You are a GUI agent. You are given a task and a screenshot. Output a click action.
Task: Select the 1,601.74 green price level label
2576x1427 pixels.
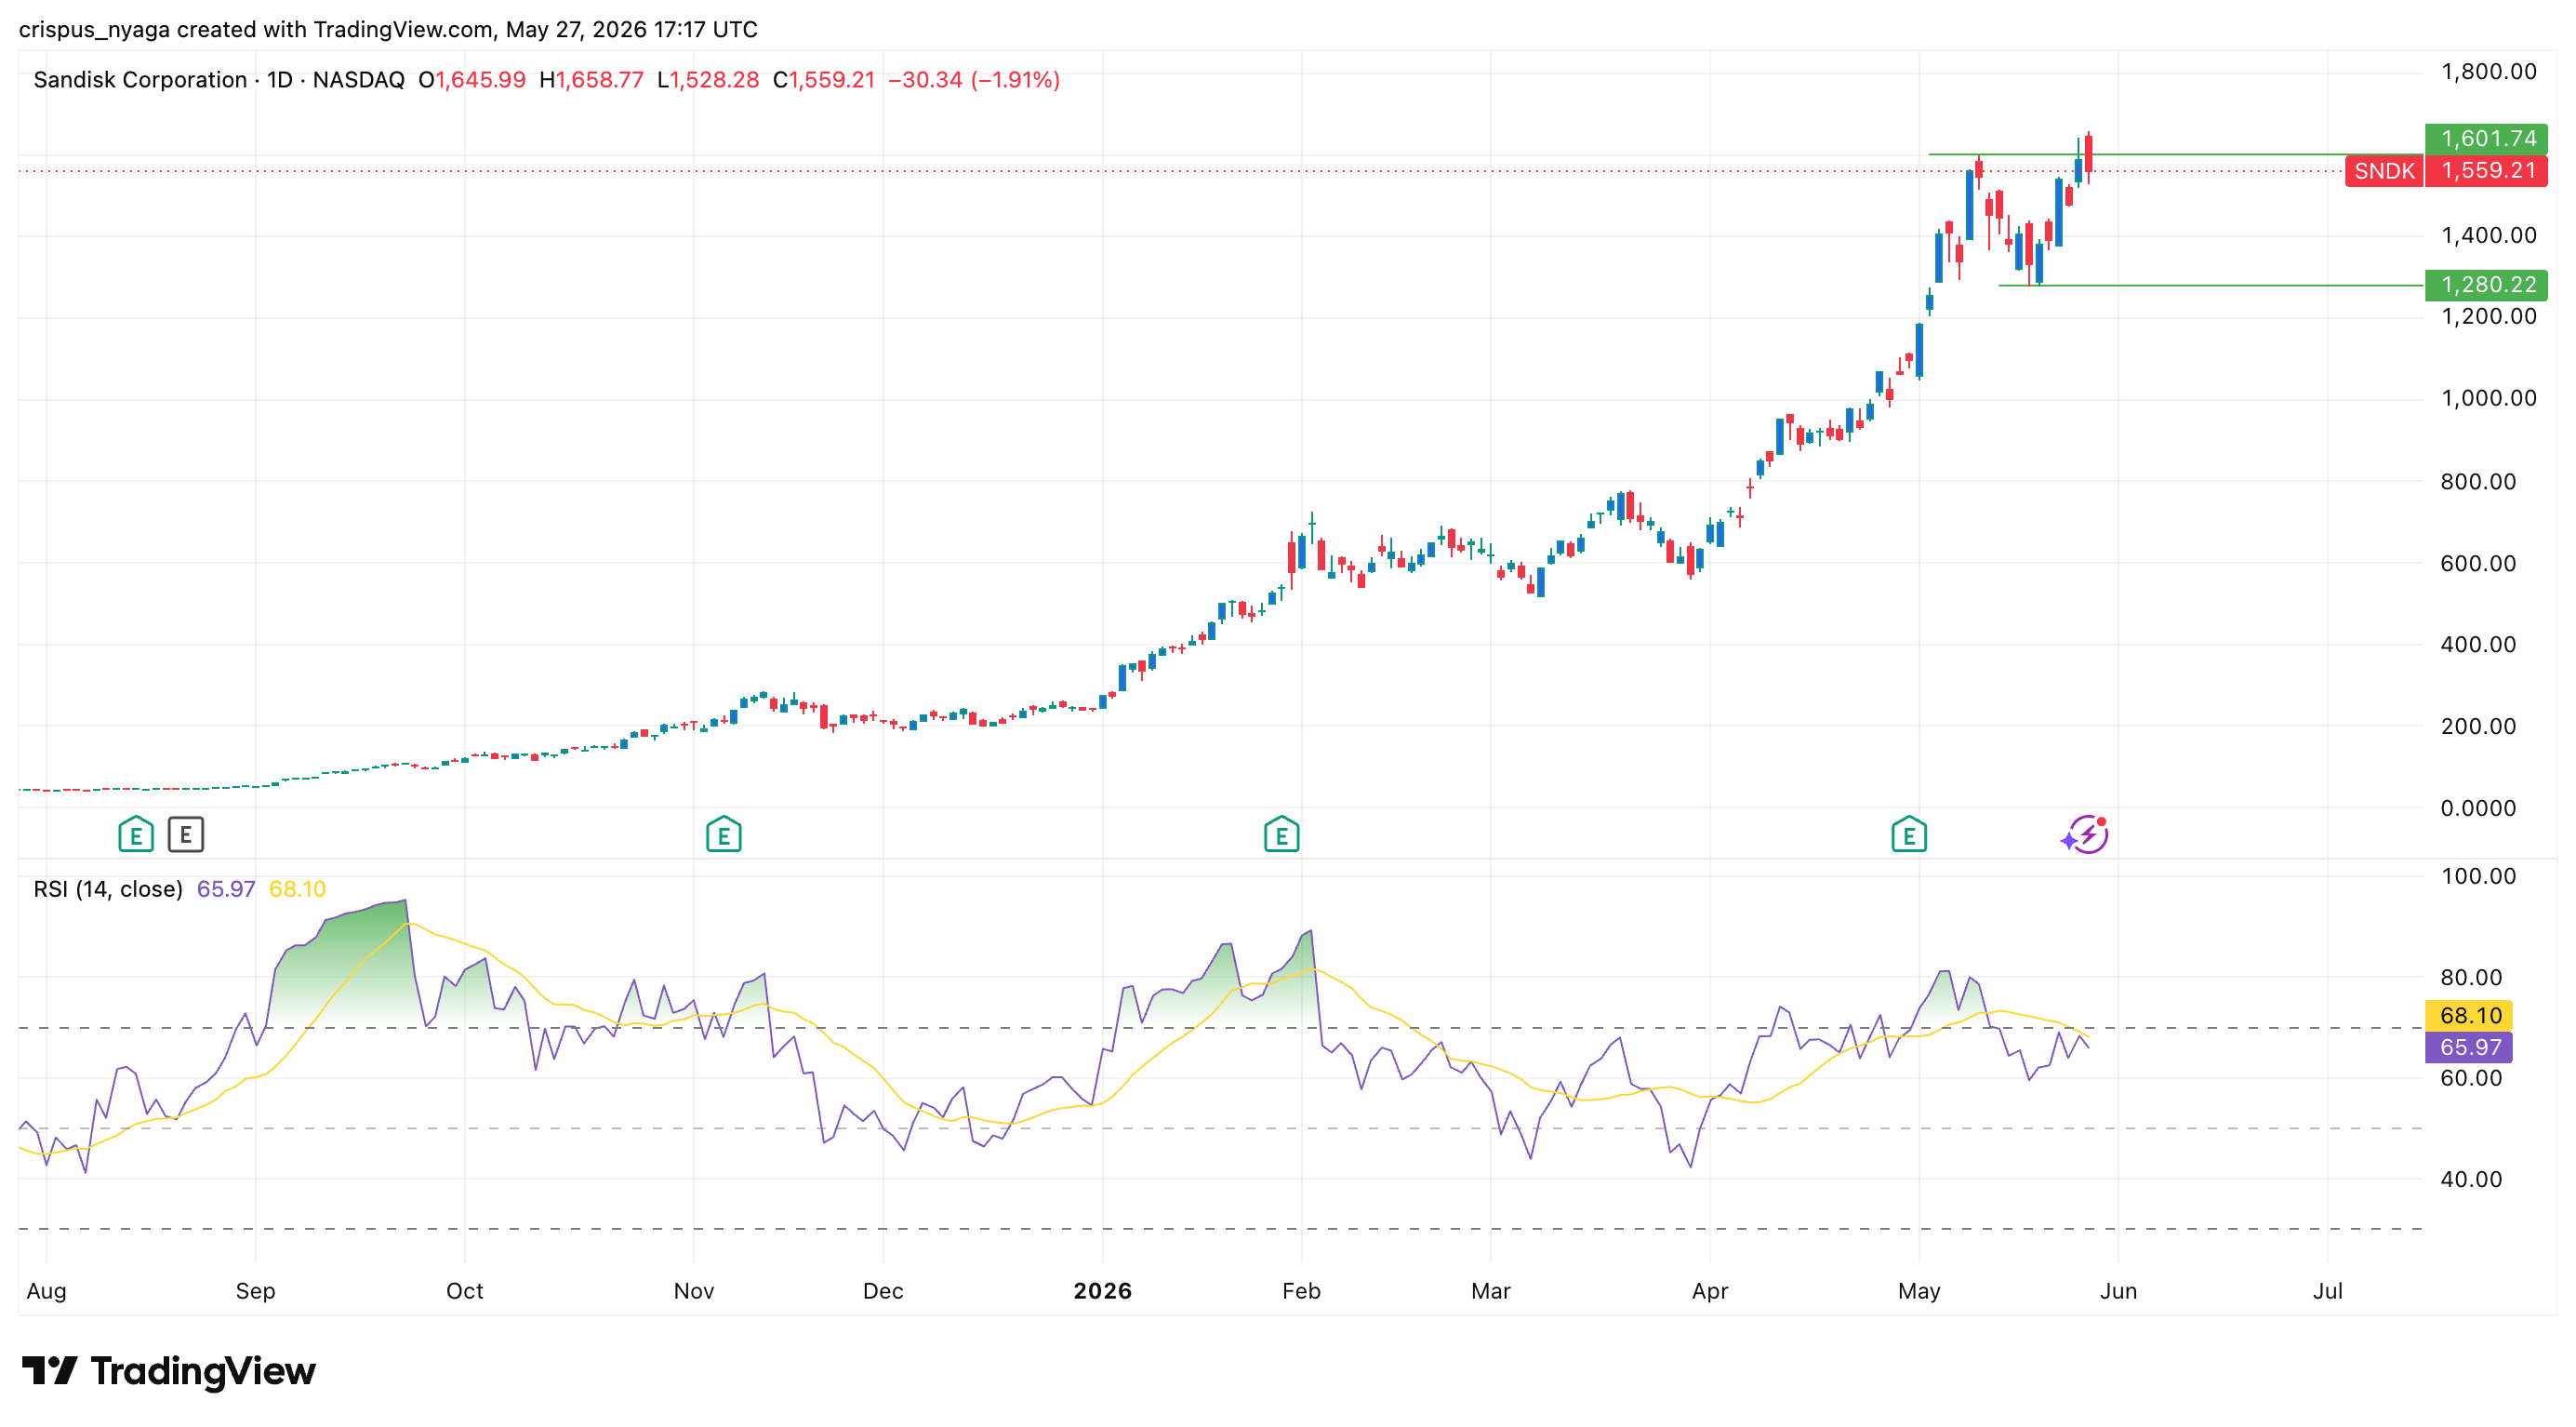(x=2487, y=139)
